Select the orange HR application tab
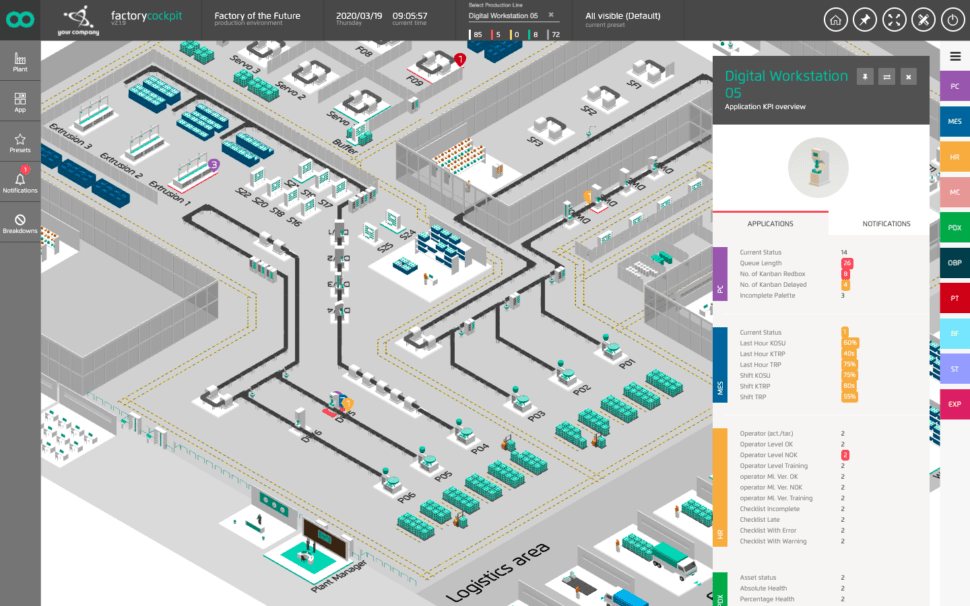This screenshot has height=606, width=970. [x=955, y=157]
